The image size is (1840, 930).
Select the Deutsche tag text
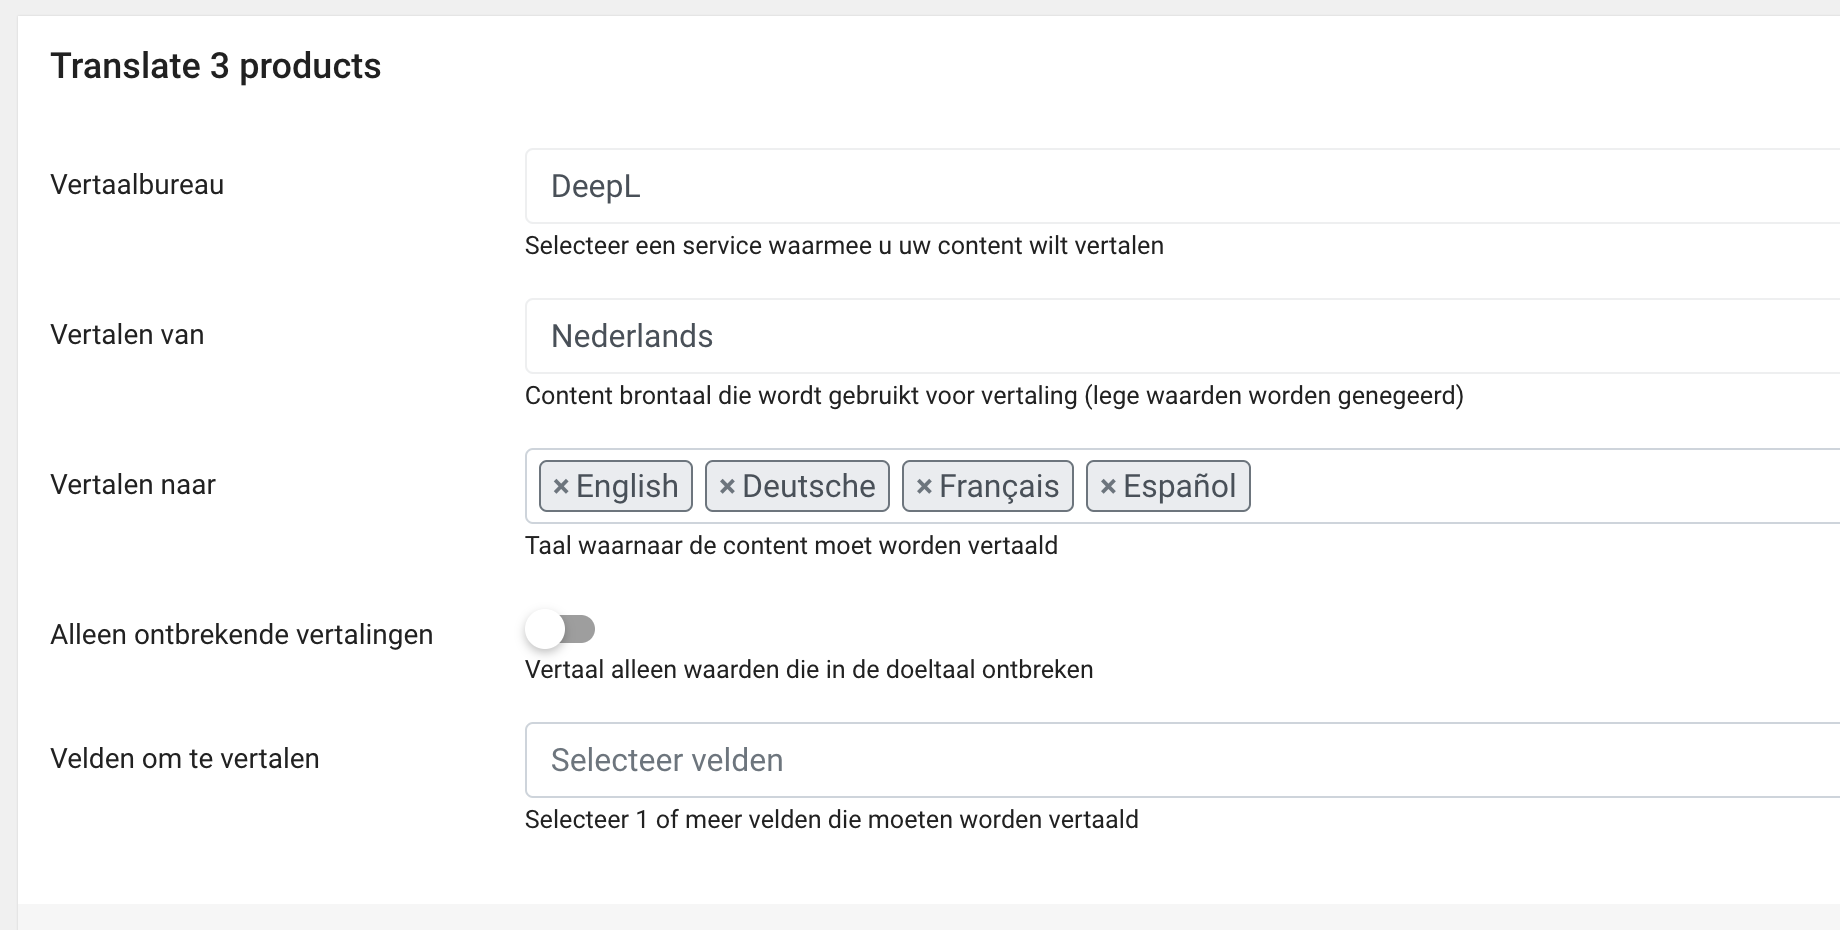tap(808, 487)
